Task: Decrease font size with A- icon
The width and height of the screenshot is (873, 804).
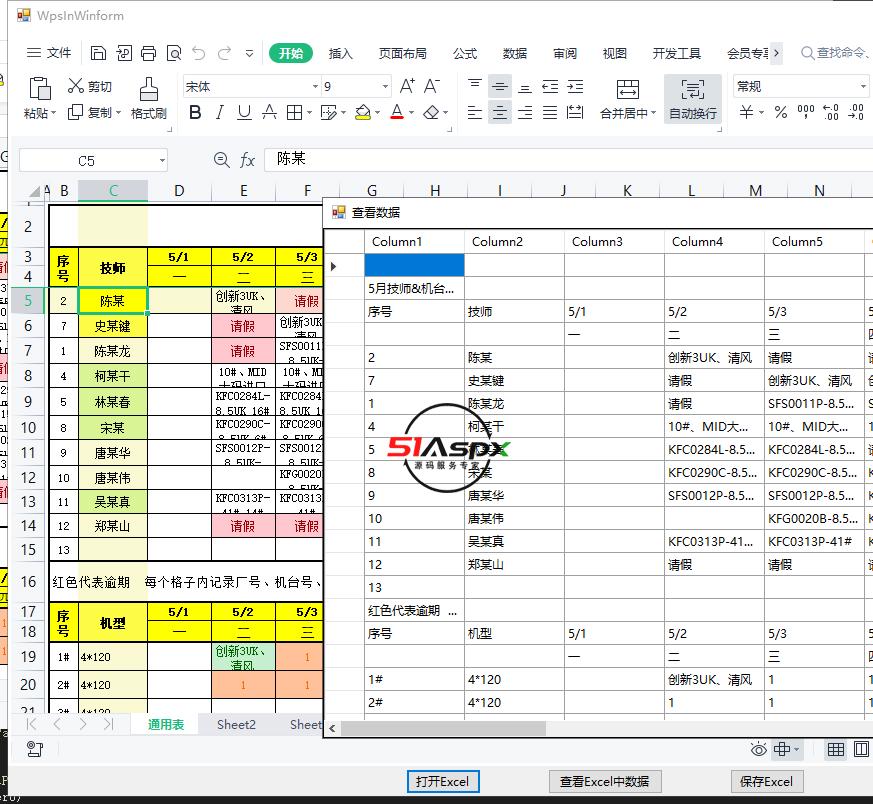Action: tap(432, 86)
